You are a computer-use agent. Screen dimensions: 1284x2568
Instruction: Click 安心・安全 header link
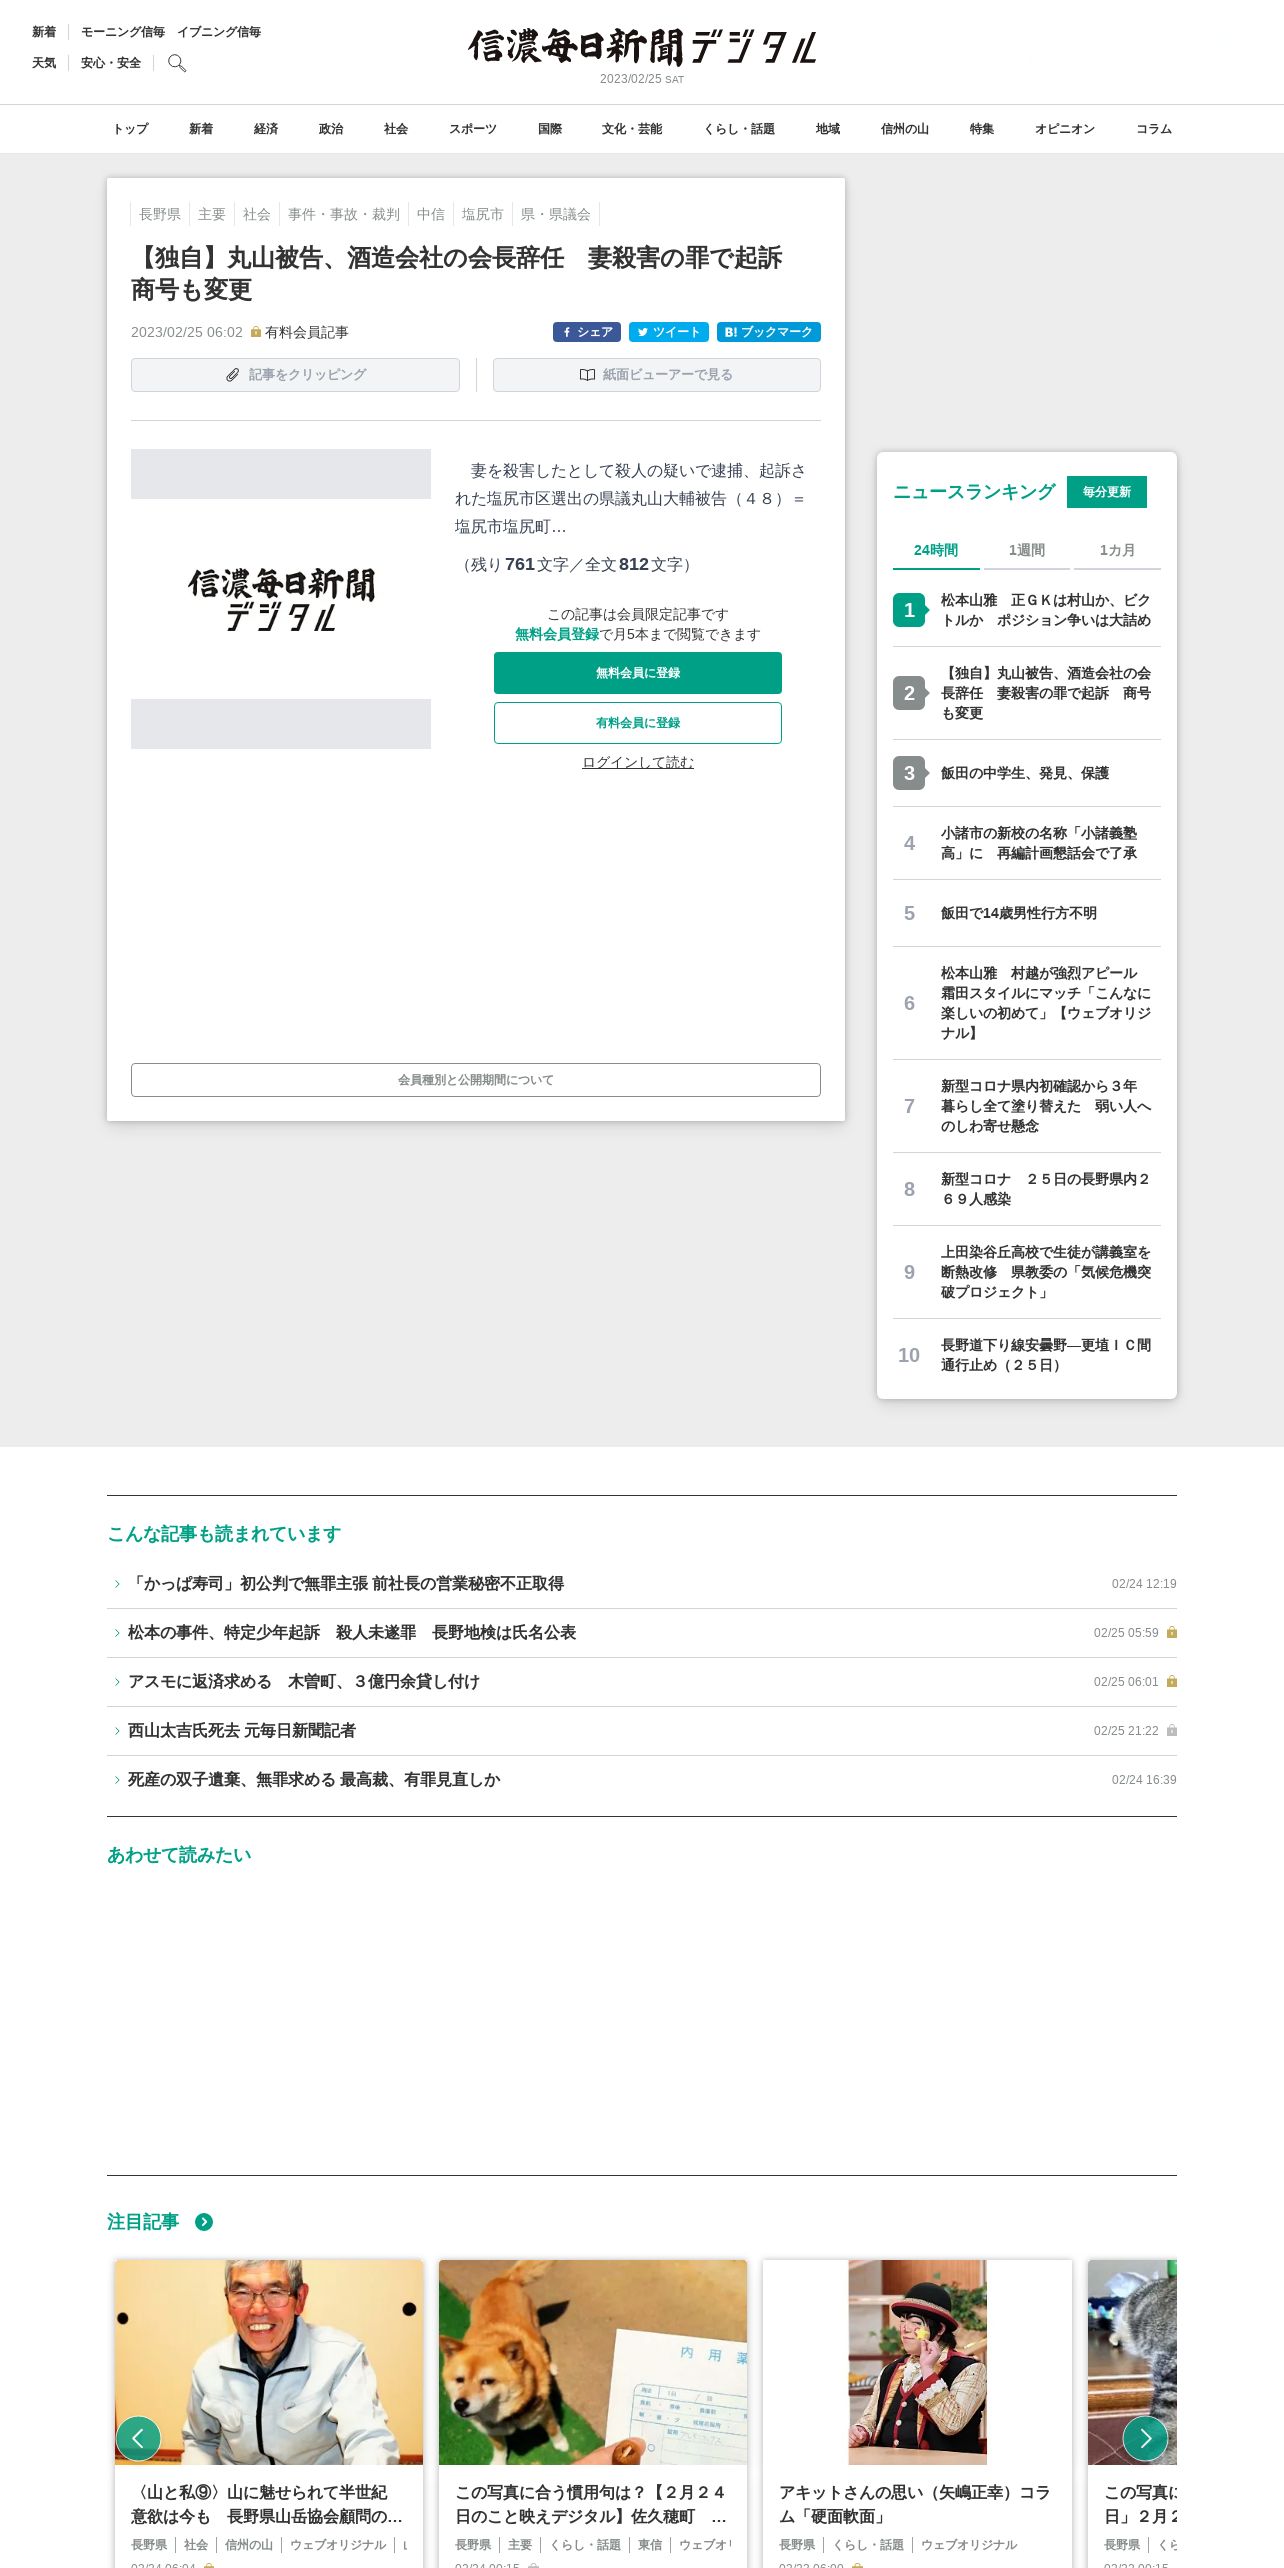[111, 63]
